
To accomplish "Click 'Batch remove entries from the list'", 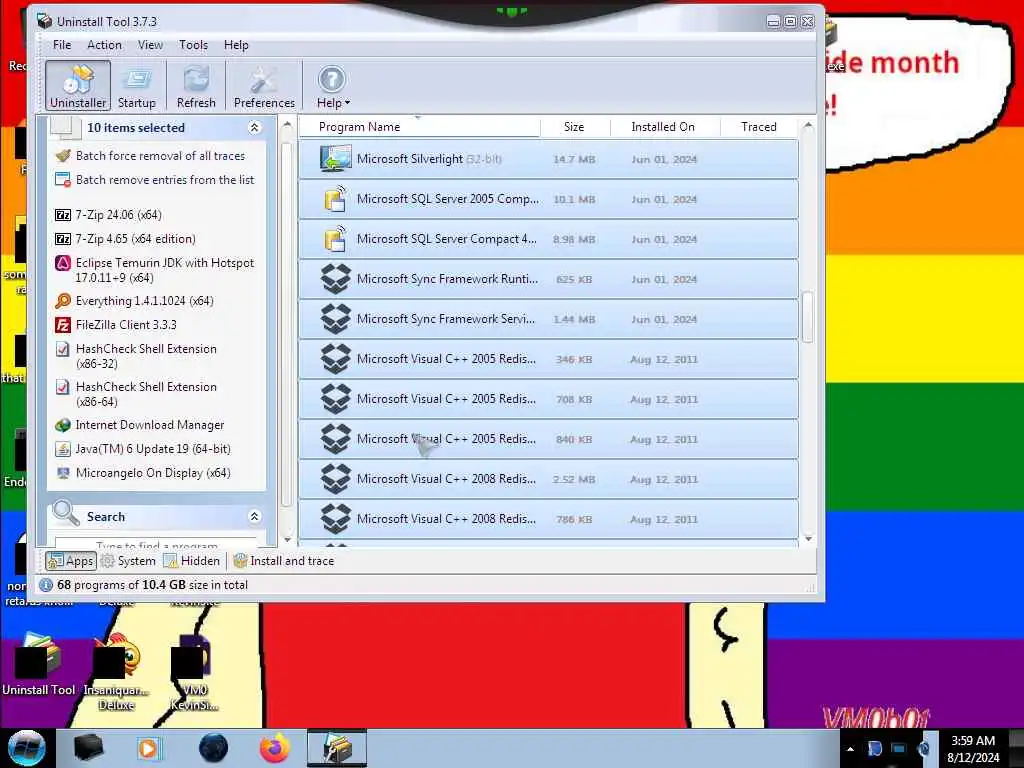I will pos(165,180).
